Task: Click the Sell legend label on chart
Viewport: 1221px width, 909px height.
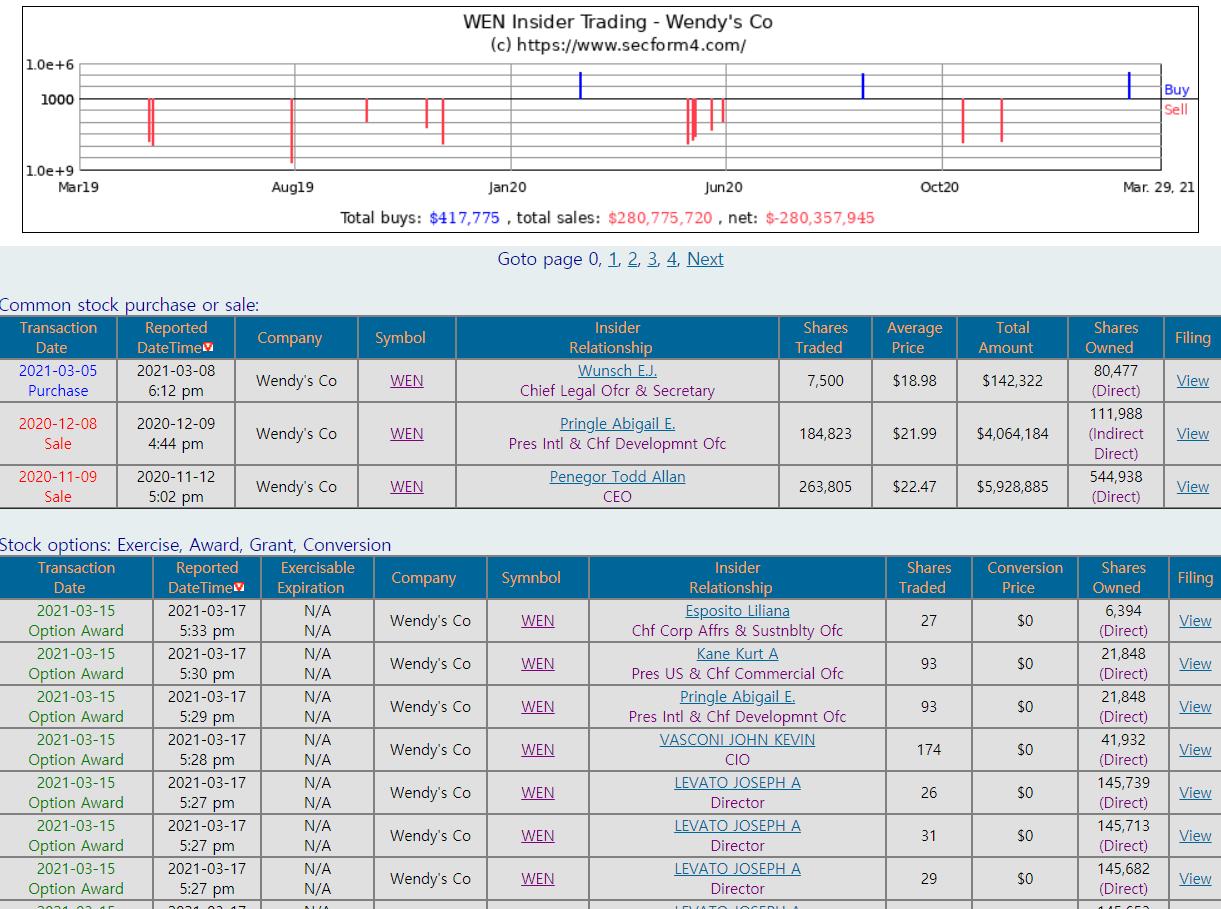Action: (x=1176, y=109)
